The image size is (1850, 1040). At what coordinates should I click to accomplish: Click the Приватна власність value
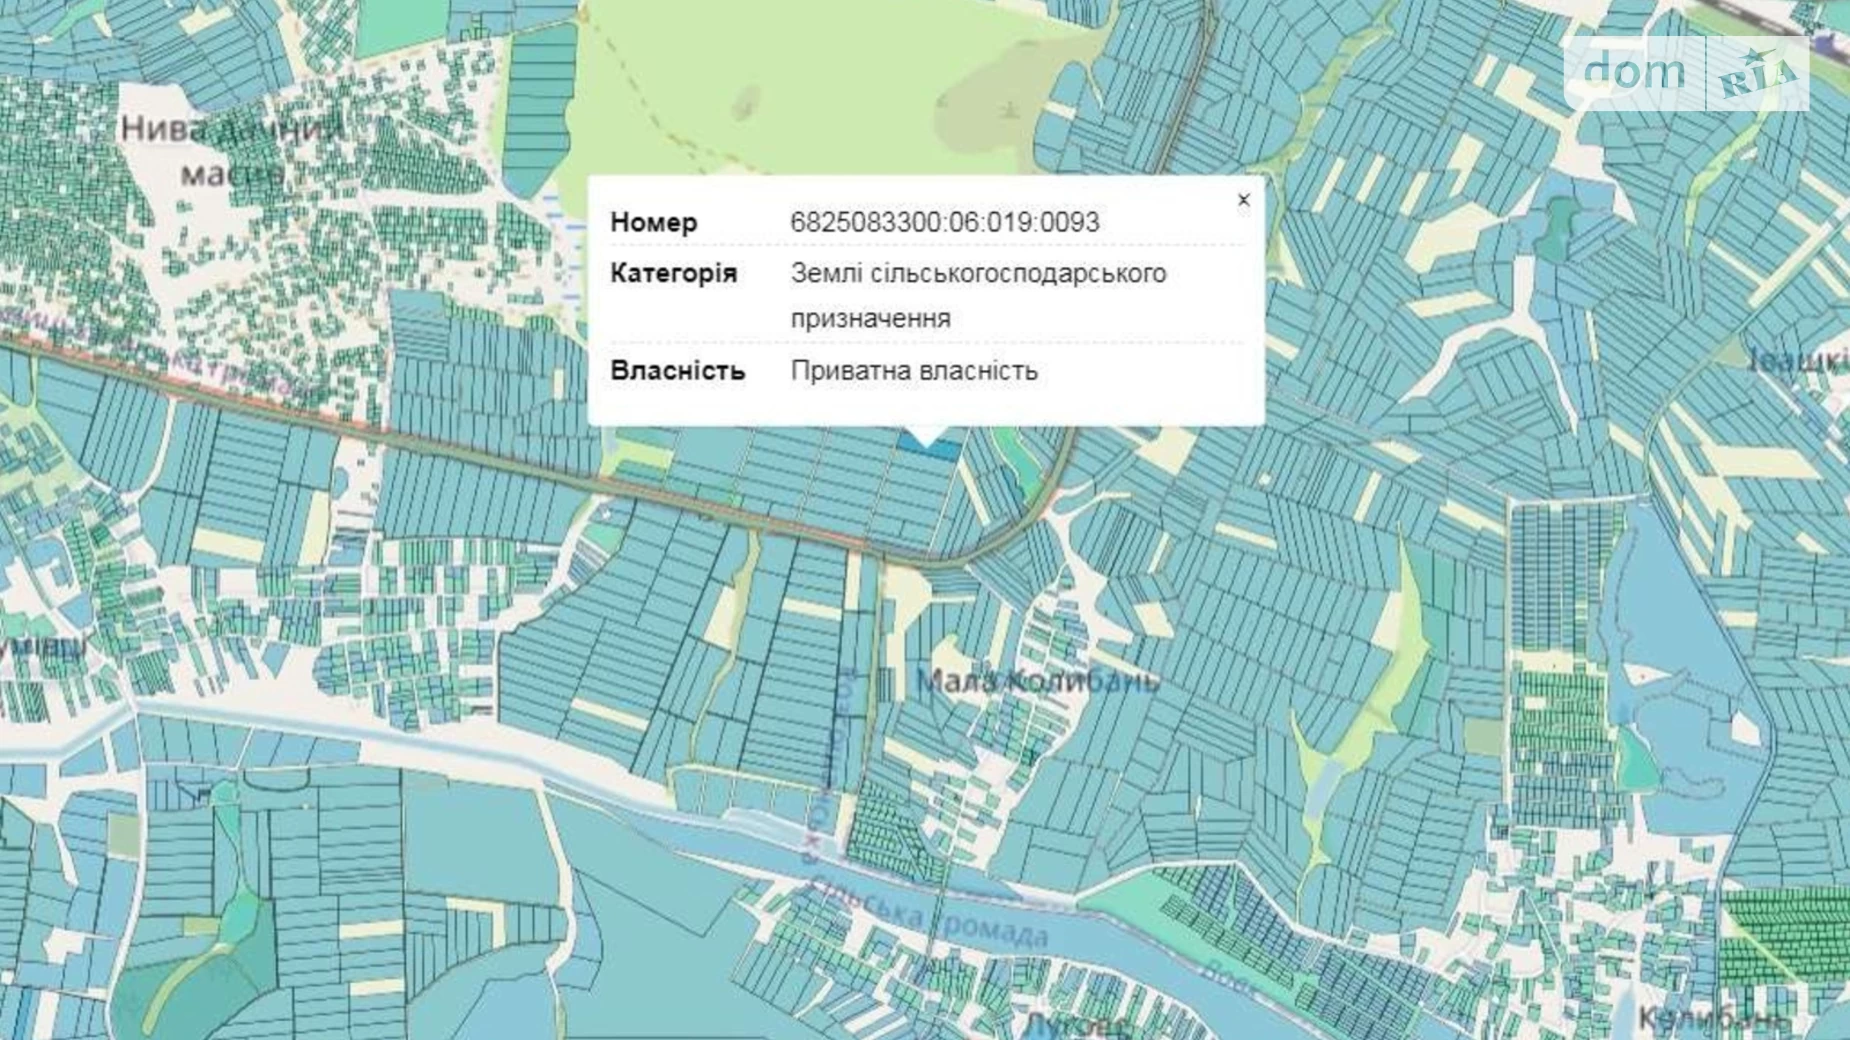914,370
